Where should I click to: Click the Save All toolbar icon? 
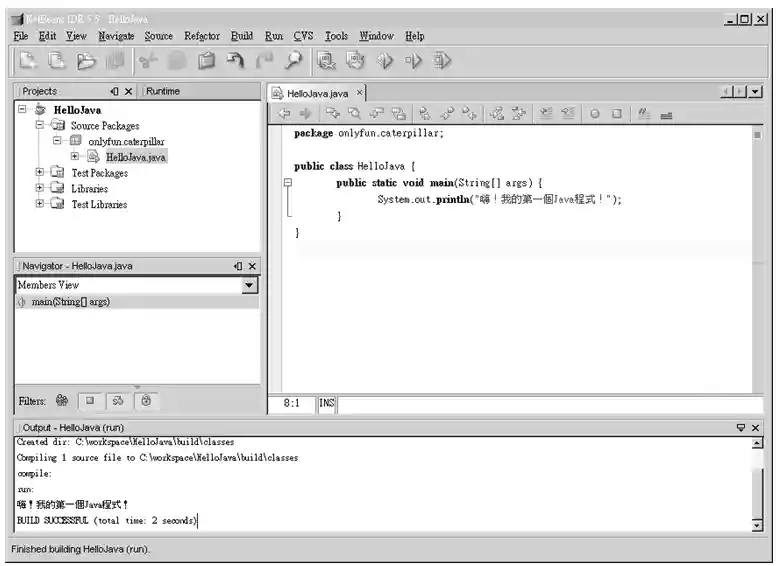pyautogui.click(x=115, y=61)
